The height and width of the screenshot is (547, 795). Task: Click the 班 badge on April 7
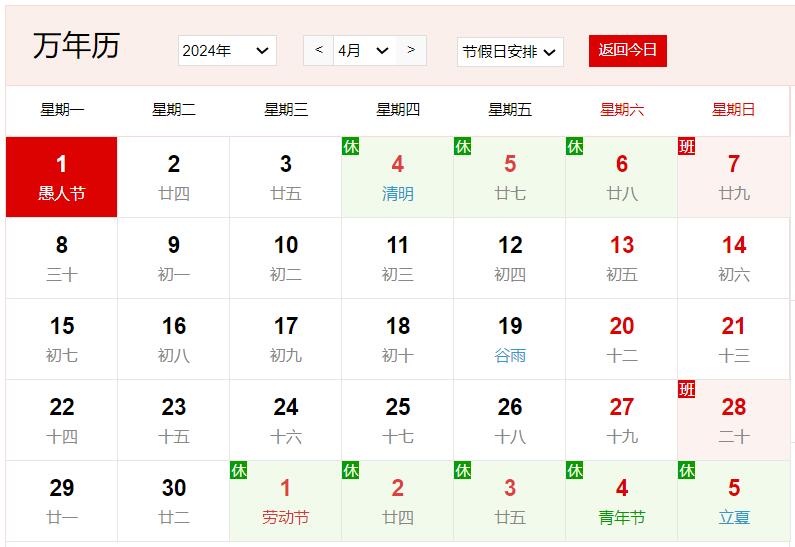point(687,146)
